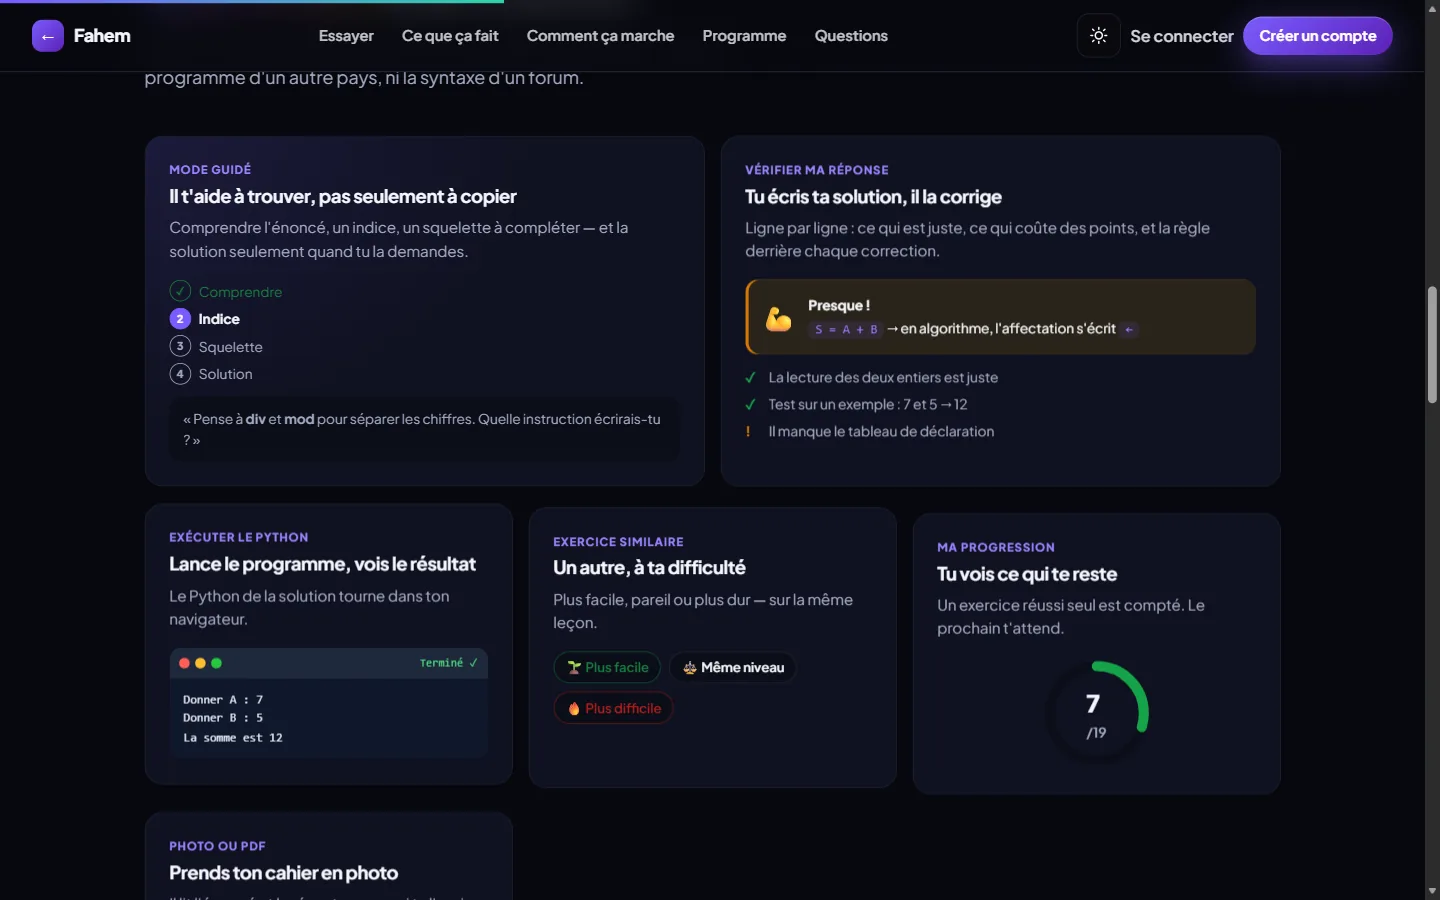Go to Ce que ça fait section
1440x900 pixels.
[x=450, y=36]
